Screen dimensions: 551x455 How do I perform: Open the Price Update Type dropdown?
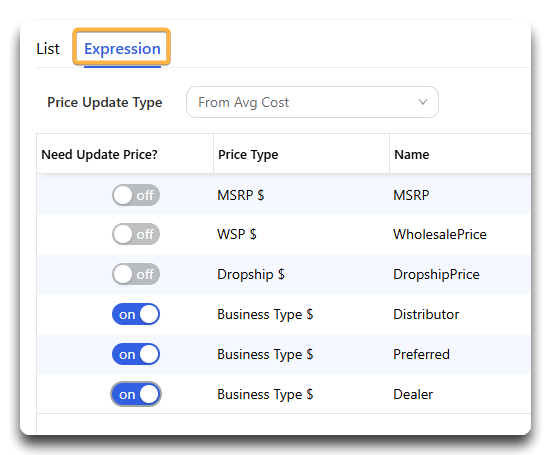click(x=312, y=102)
